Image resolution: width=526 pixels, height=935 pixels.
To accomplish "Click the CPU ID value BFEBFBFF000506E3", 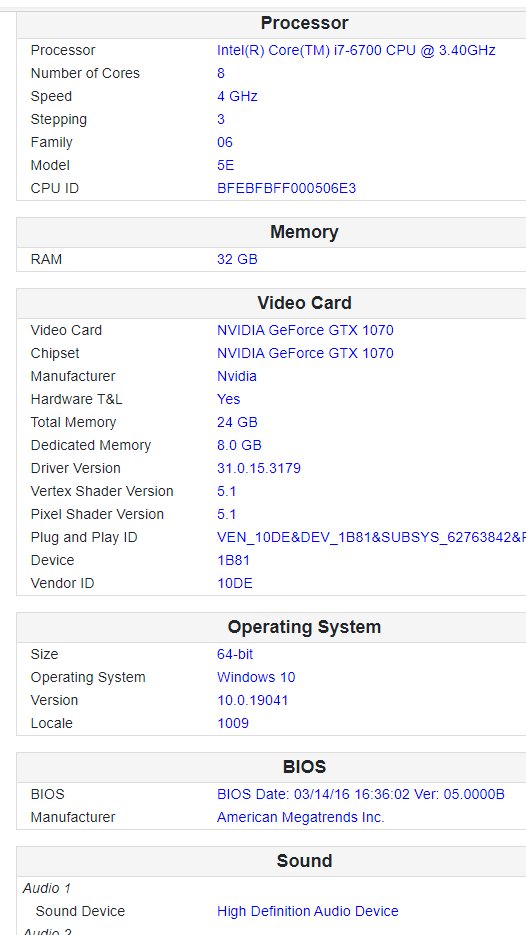I will tap(286, 188).
